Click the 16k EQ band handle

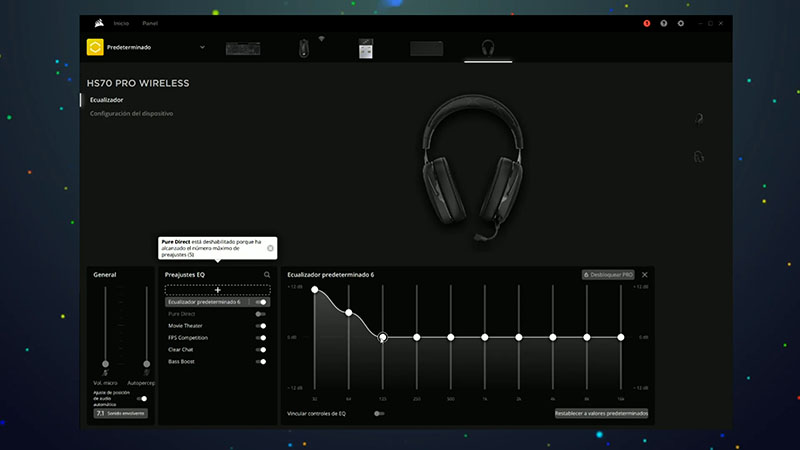click(620, 337)
